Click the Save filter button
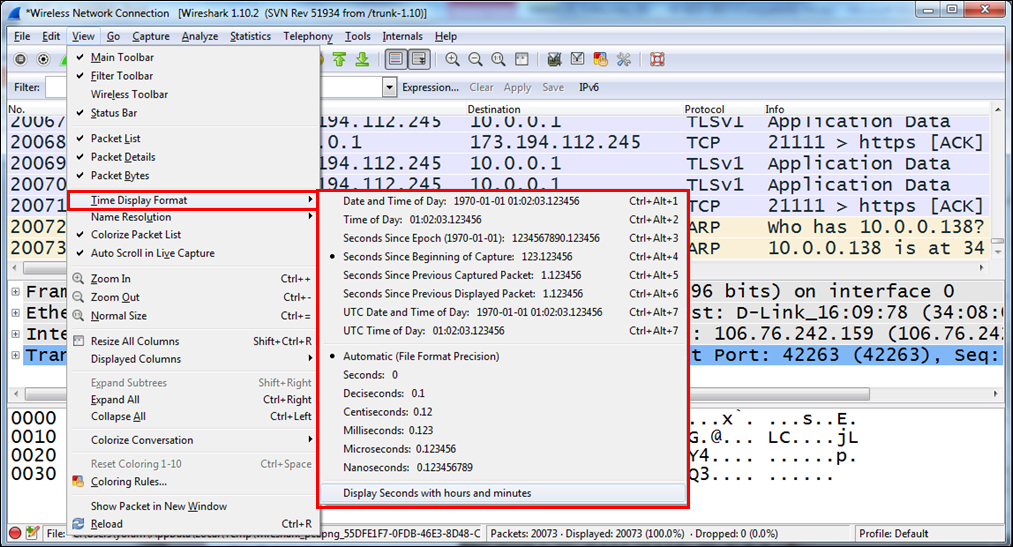The width and height of the screenshot is (1013, 547). click(553, 87)
